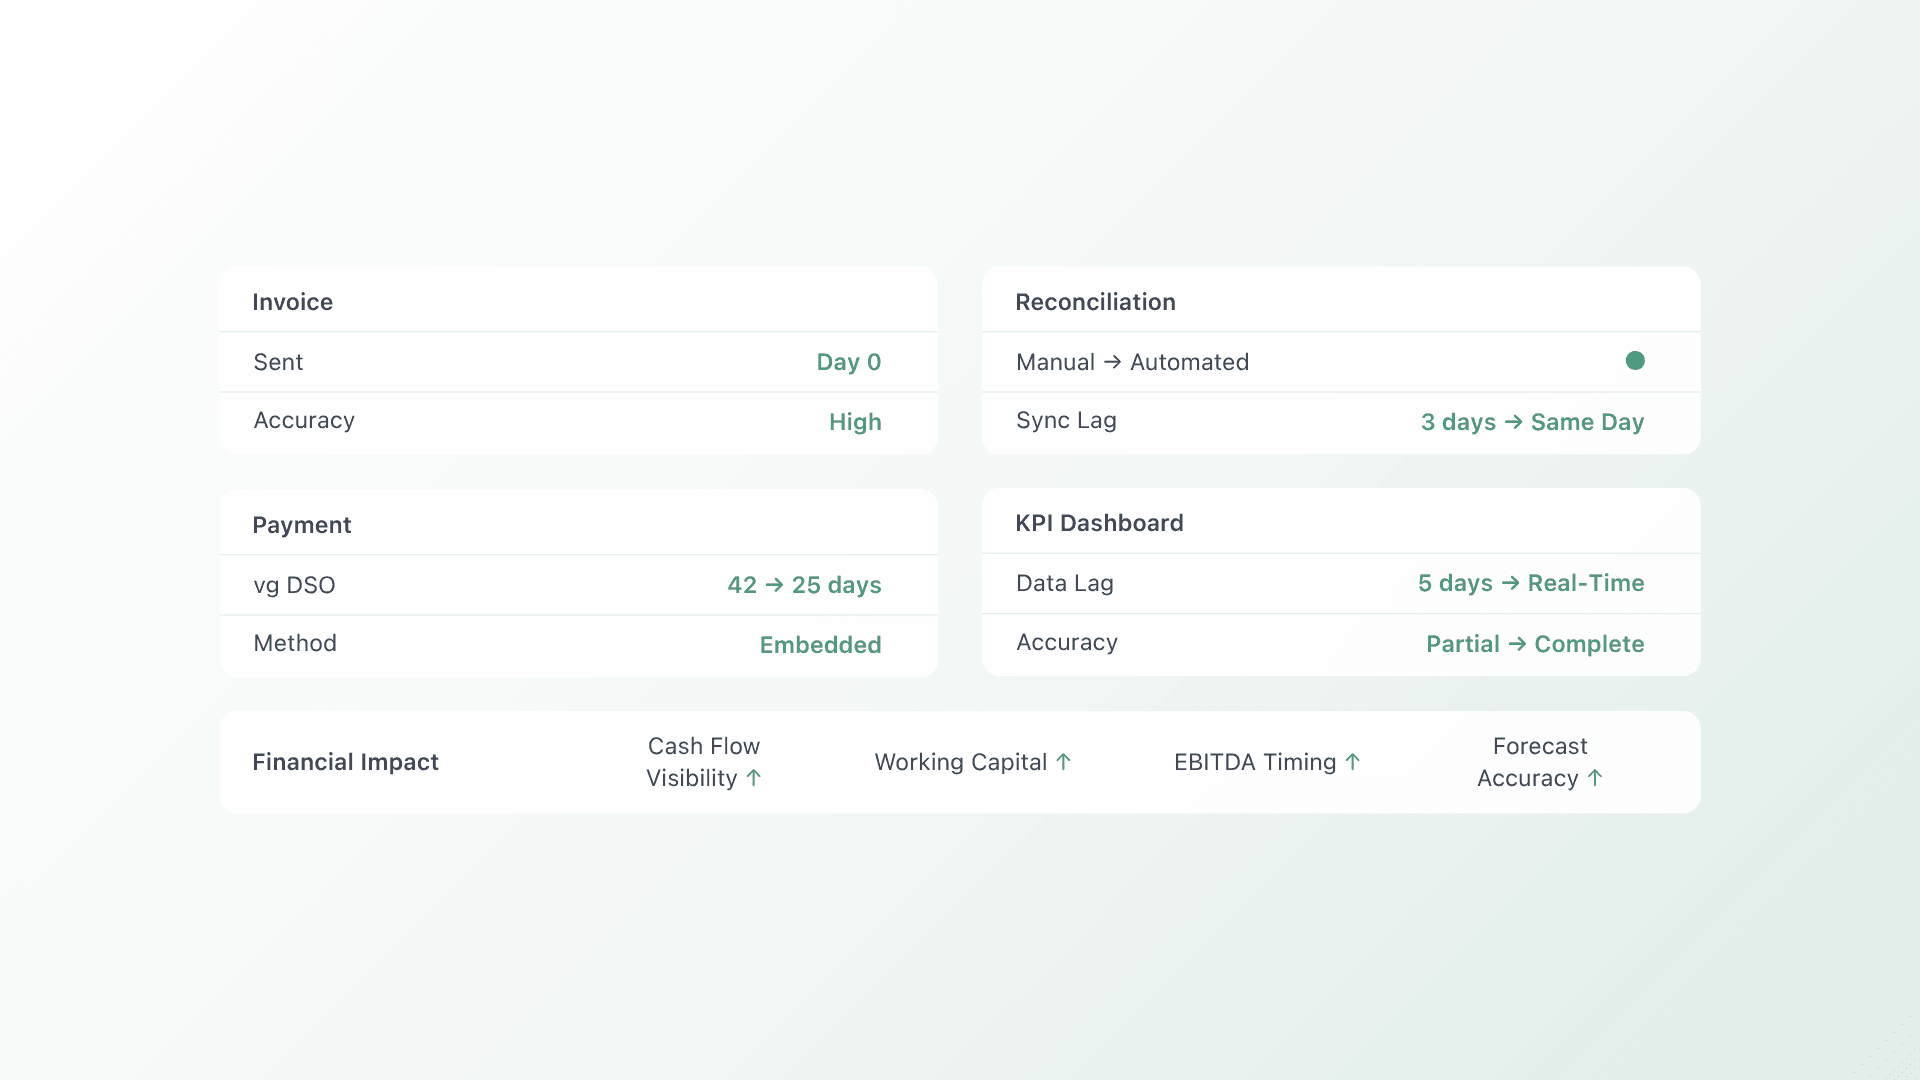Select the Embedded payment method value

click(820, 645)
